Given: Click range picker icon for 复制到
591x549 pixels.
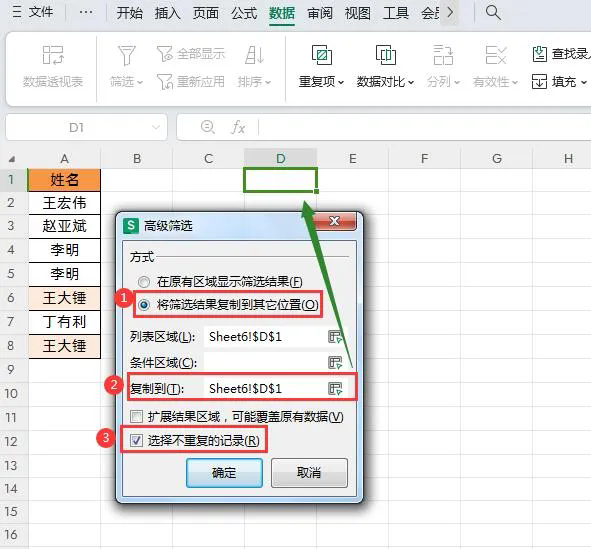Looking at the screenshot, I should click(x=335, y=388).
